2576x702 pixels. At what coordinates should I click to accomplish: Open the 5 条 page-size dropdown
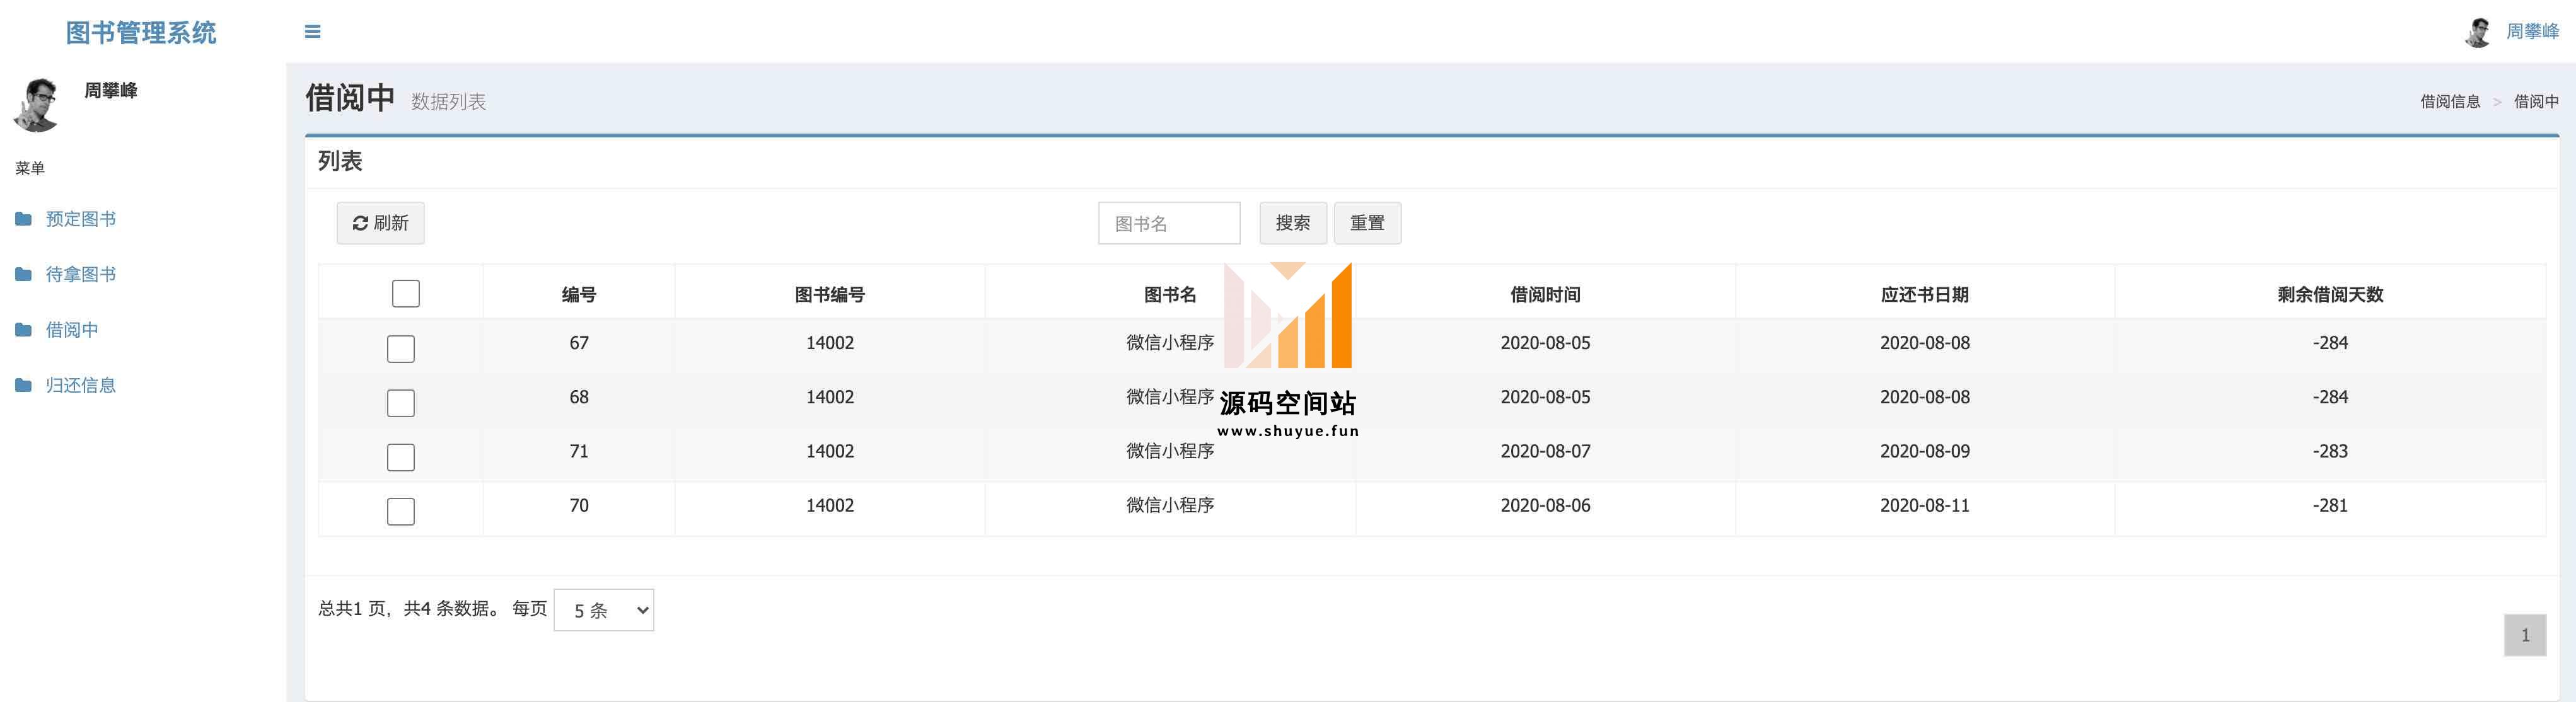[604, 610]
